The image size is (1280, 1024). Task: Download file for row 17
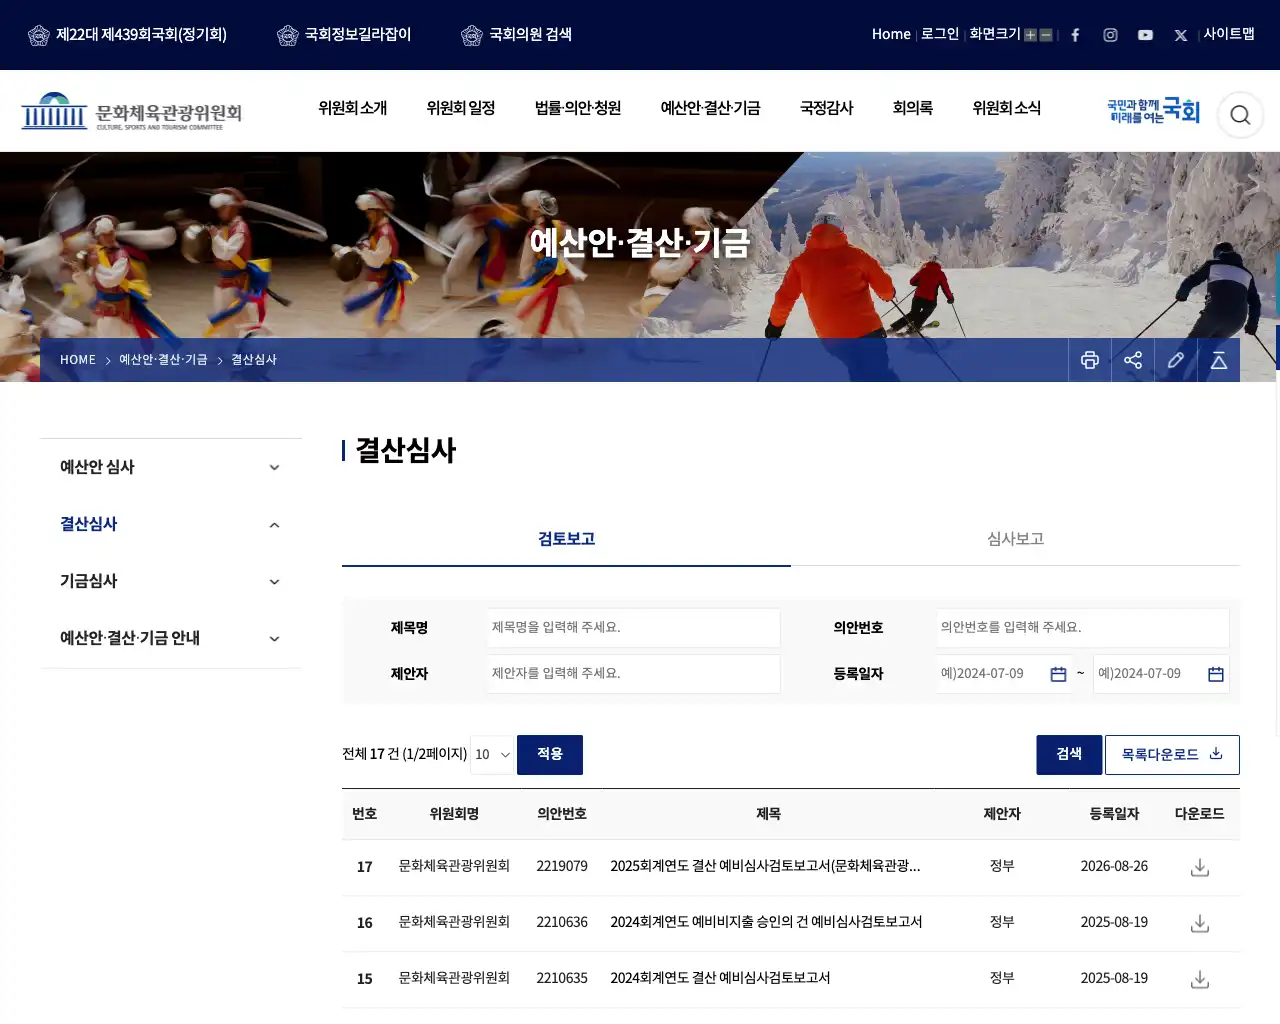click(x=1200, y=867)
